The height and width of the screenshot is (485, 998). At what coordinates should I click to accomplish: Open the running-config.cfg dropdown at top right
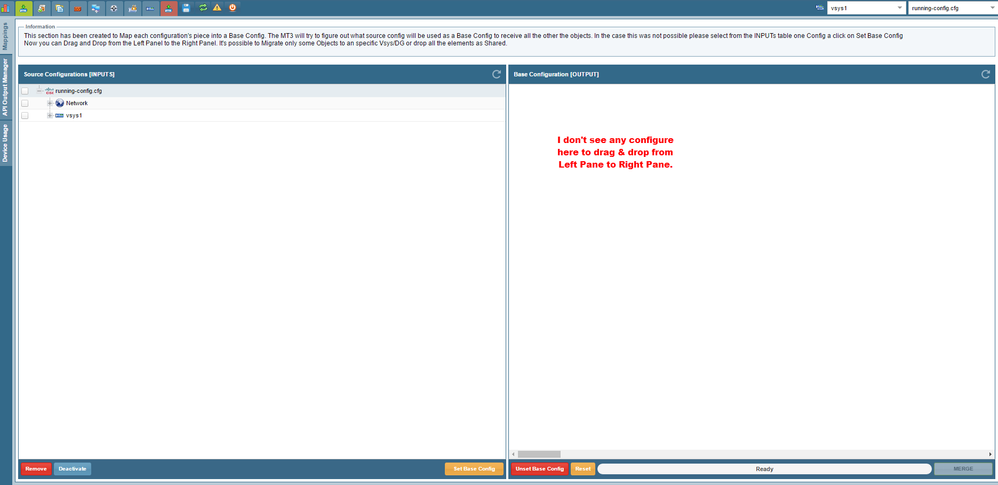(x=952, y=8)
